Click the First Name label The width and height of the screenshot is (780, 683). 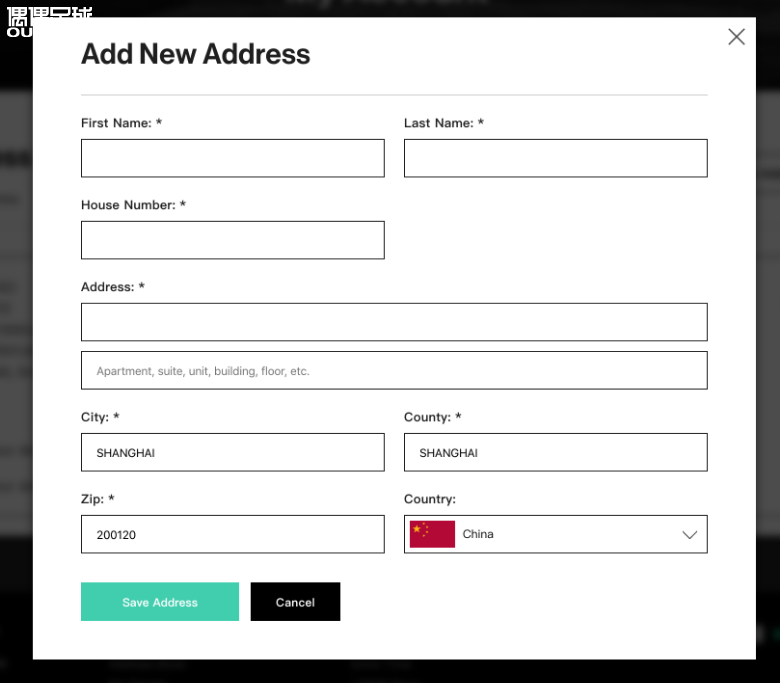(x=120, y=123)
